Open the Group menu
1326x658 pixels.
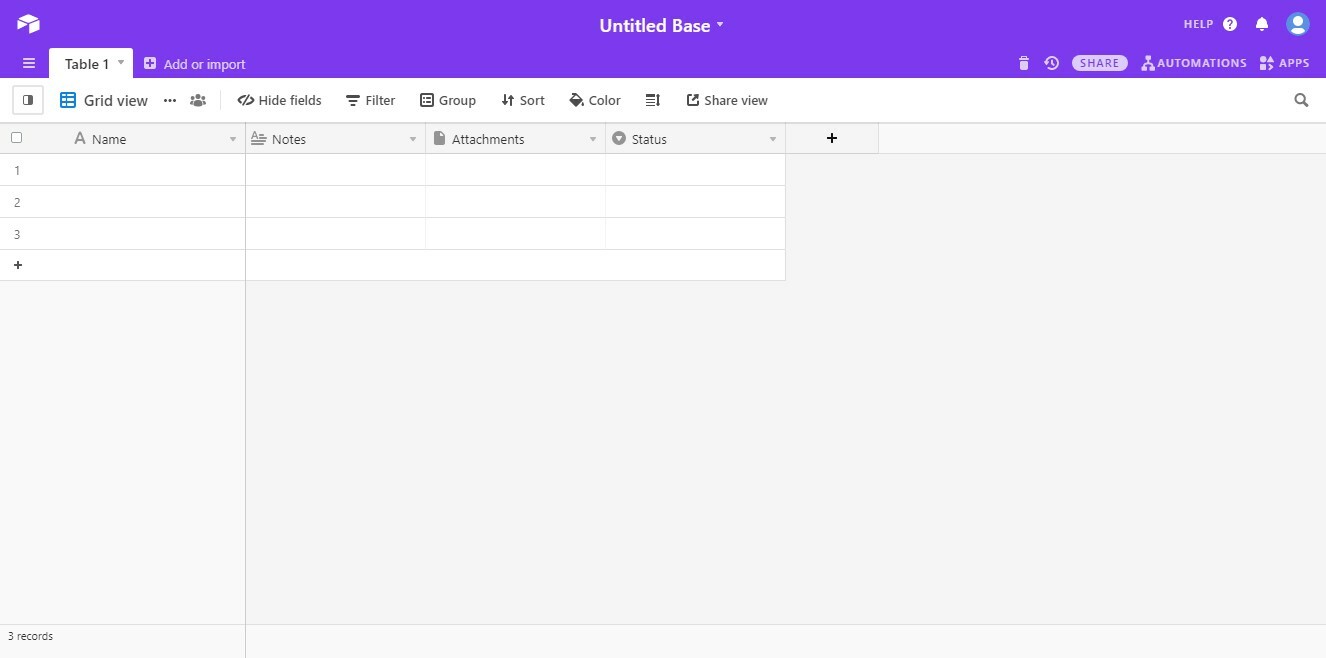click(x=448, y=100)
